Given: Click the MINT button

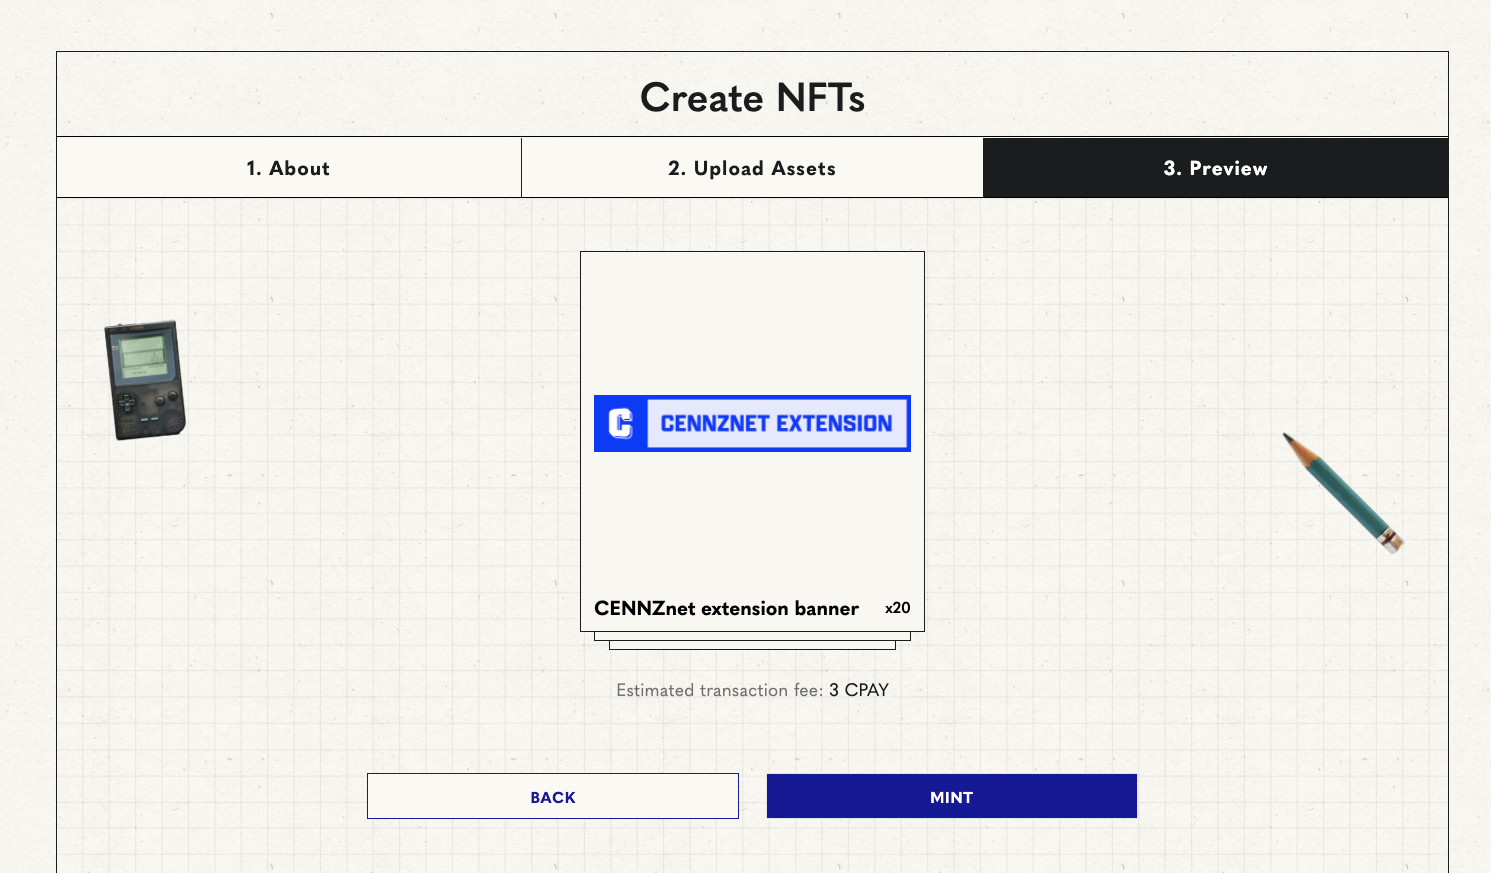Looking at the screenshot, I should point(952,797).
